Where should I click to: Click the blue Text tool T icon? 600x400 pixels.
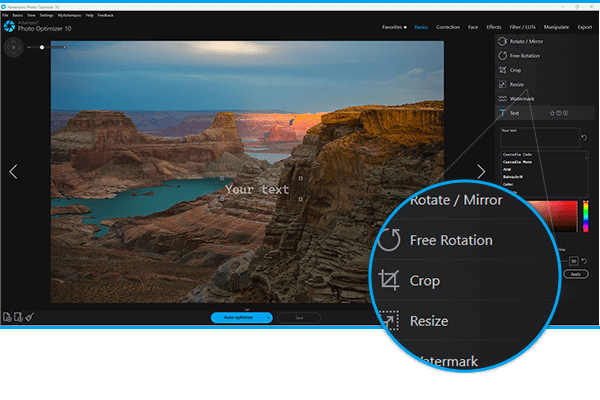point(502,113)
